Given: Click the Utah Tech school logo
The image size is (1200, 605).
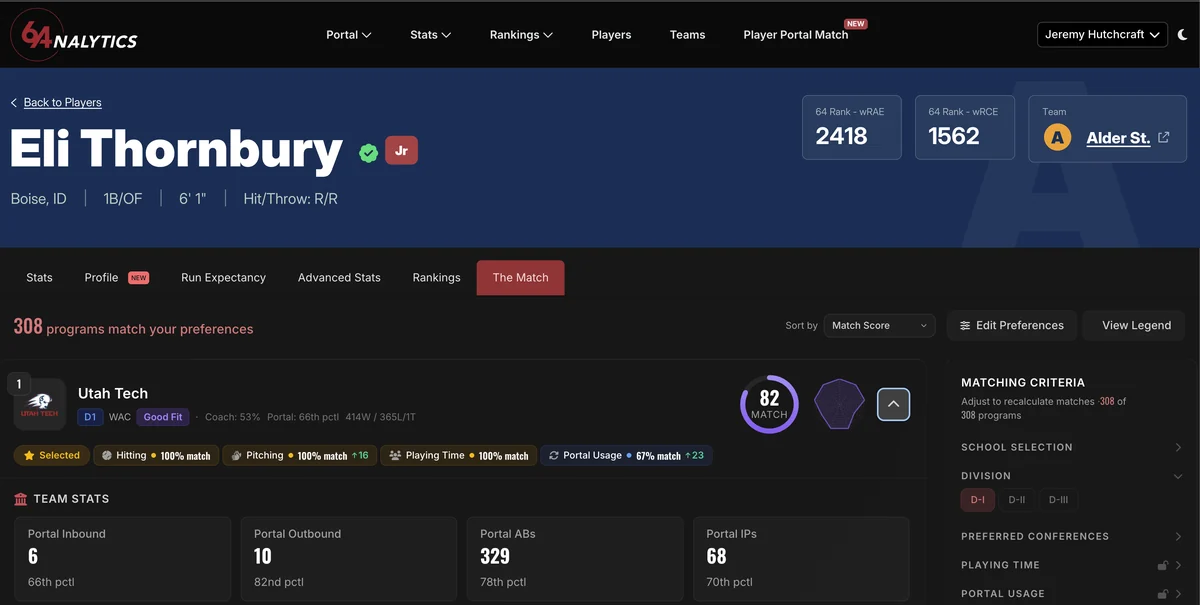Looking at the screenshot, I should click(40, 404).
